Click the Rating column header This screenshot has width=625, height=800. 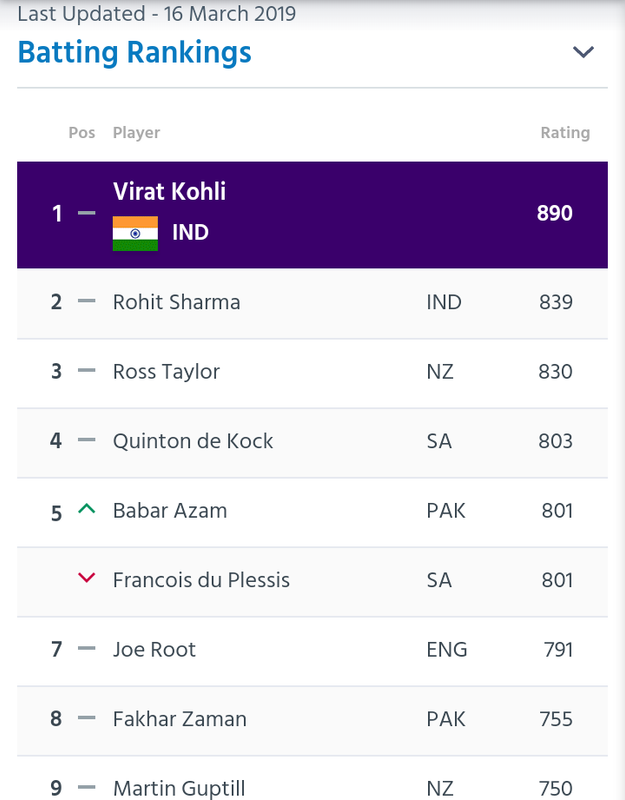pos(565,133)
